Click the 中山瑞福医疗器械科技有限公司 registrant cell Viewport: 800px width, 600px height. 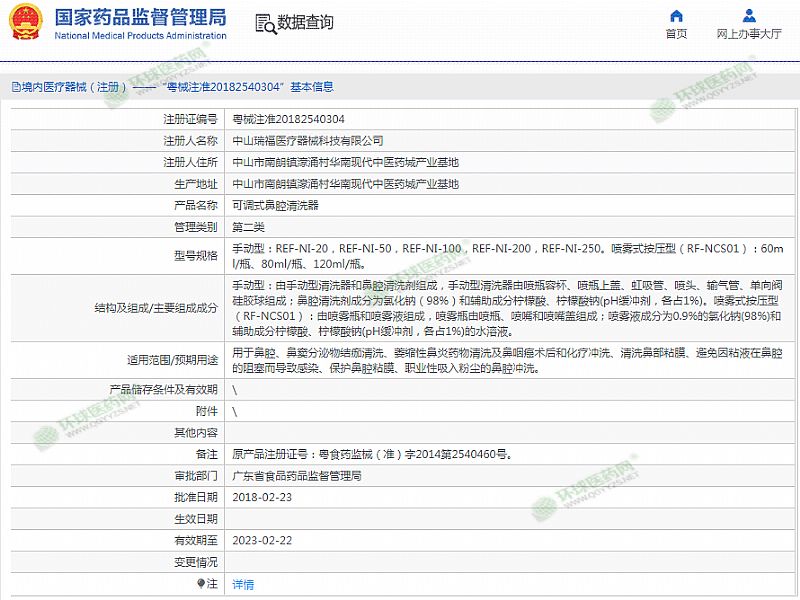point(307,141)
